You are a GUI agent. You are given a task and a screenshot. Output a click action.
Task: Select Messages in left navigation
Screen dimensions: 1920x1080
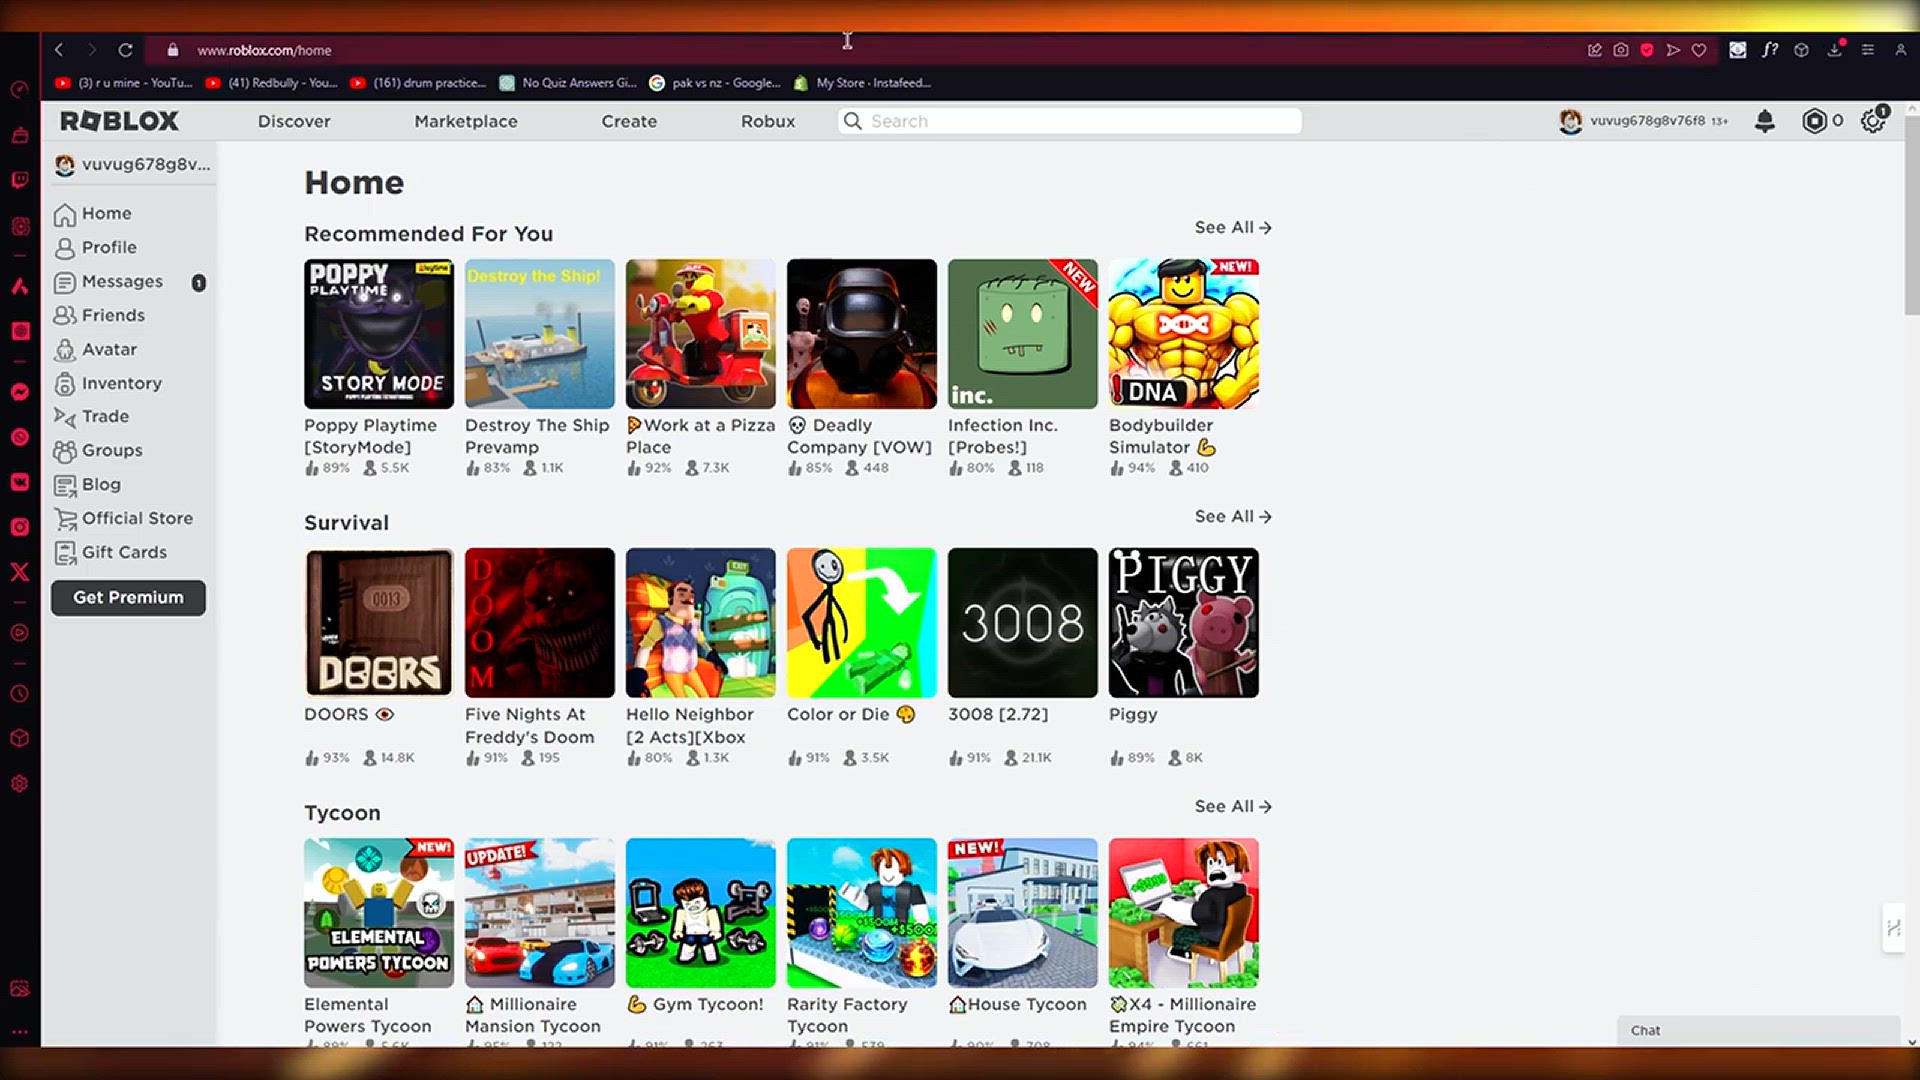coord(130,281)
